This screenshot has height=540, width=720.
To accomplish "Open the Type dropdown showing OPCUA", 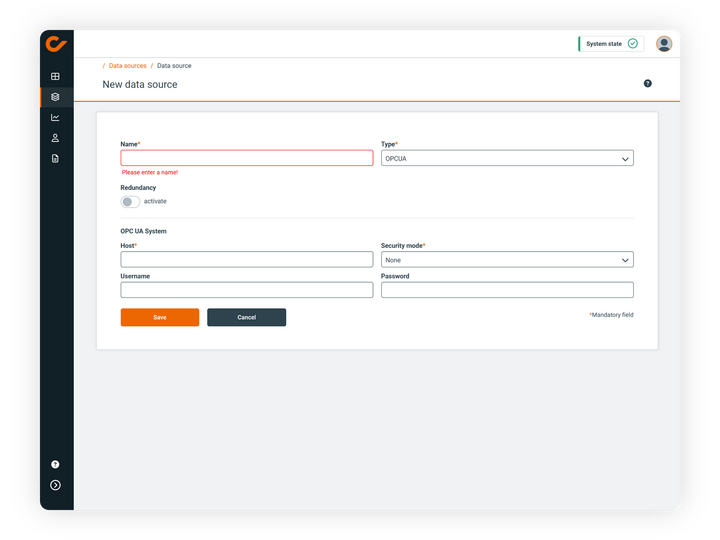I will (507, 158).
